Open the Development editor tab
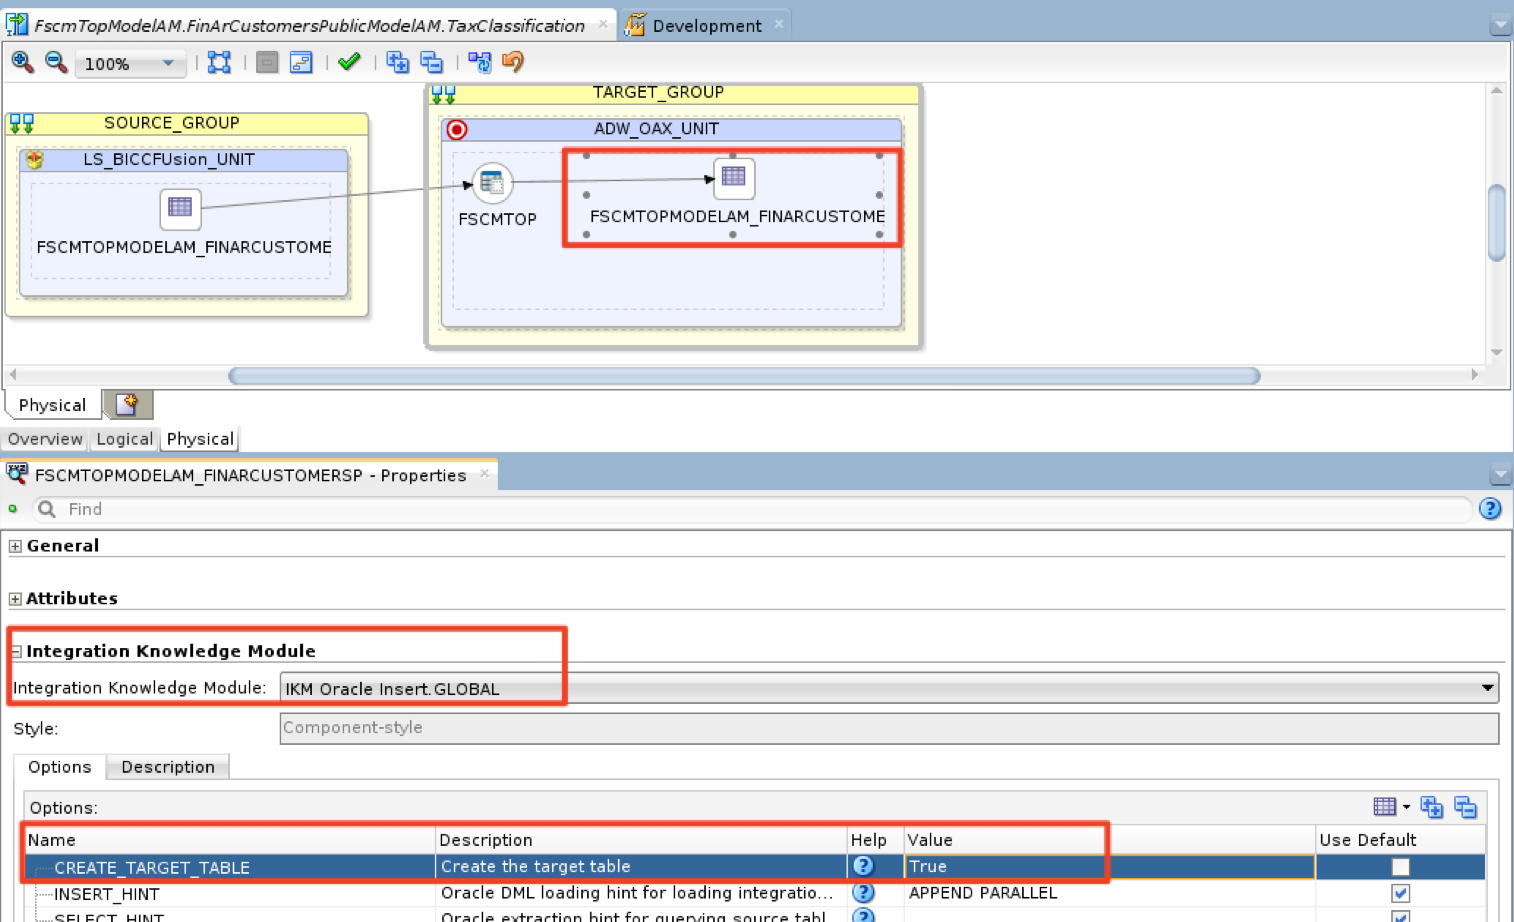This screenshot has height=922, width=1514. coord(706,25)
